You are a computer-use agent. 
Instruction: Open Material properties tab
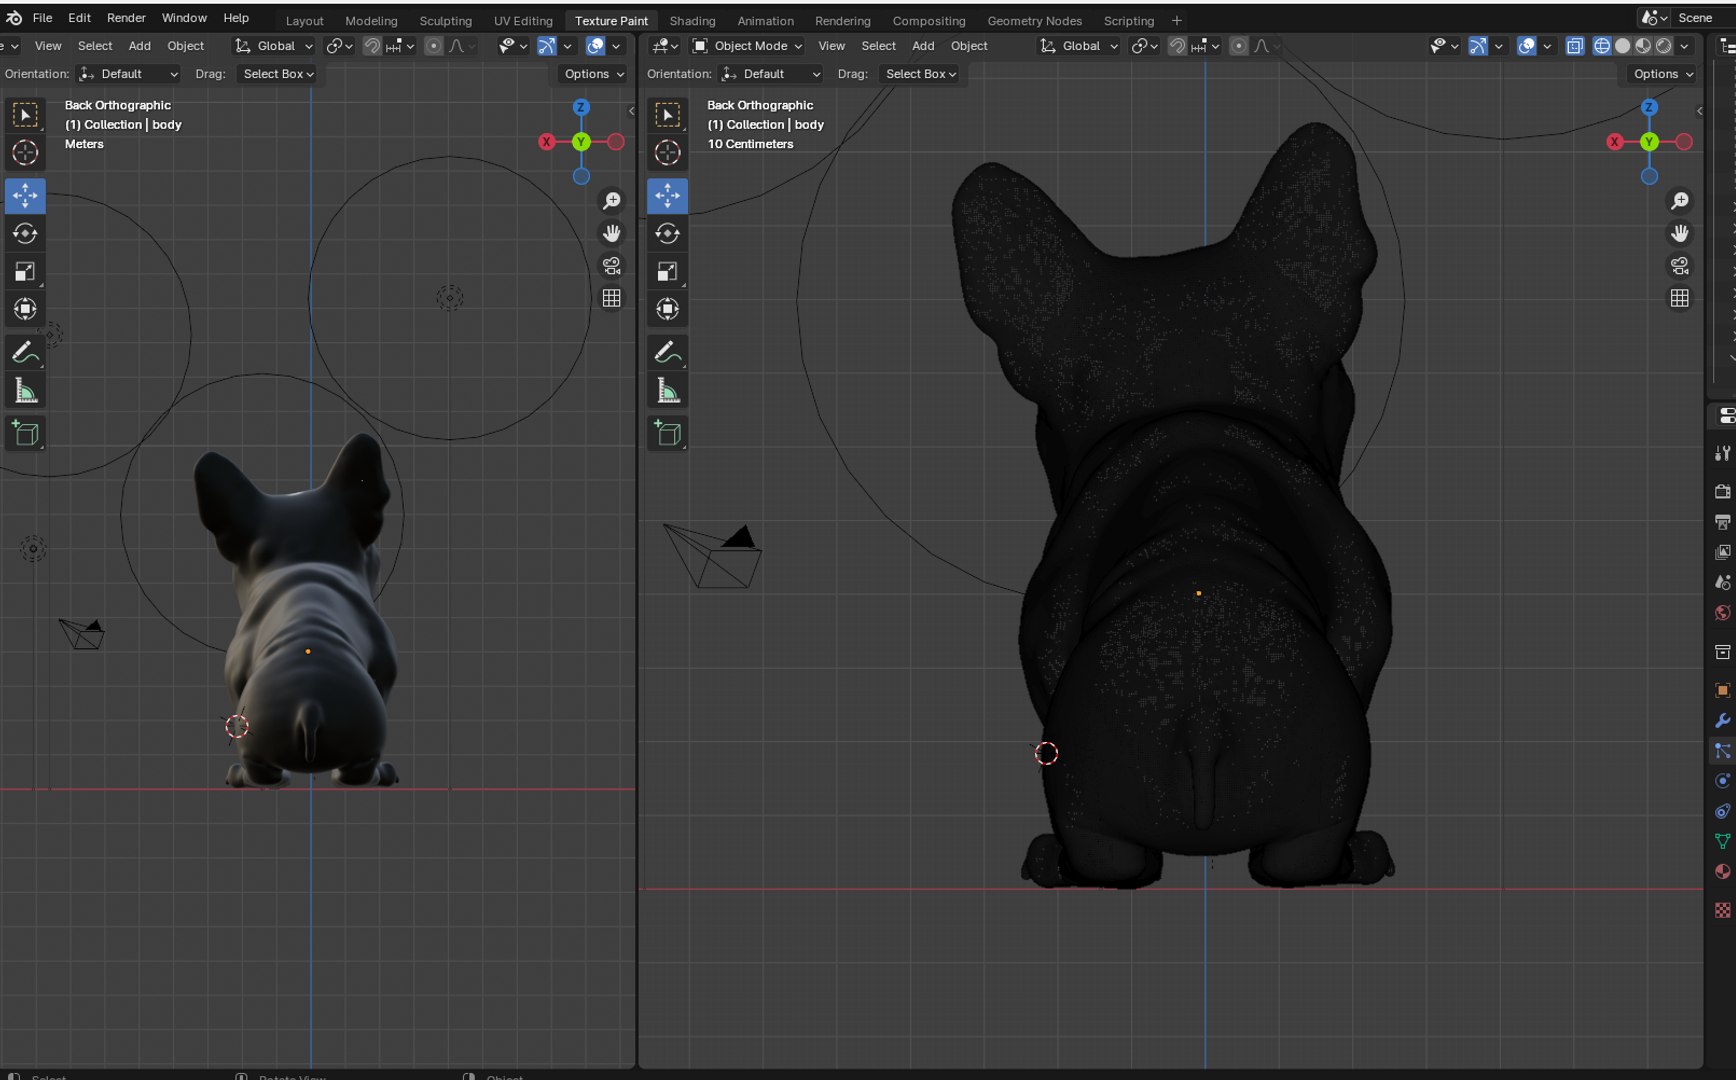[1722, 872]
